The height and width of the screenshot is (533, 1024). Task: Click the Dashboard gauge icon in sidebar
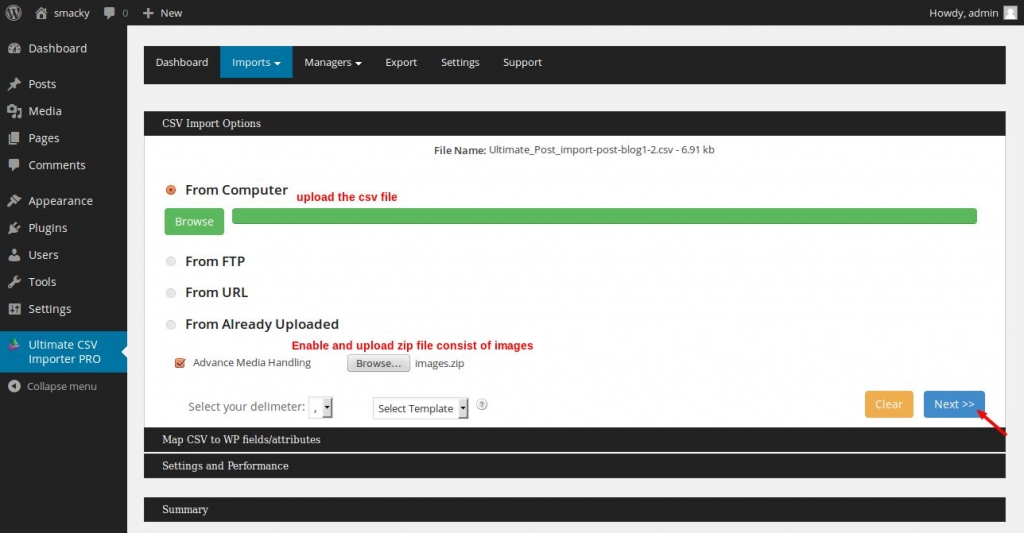click(x=14, y=48)
